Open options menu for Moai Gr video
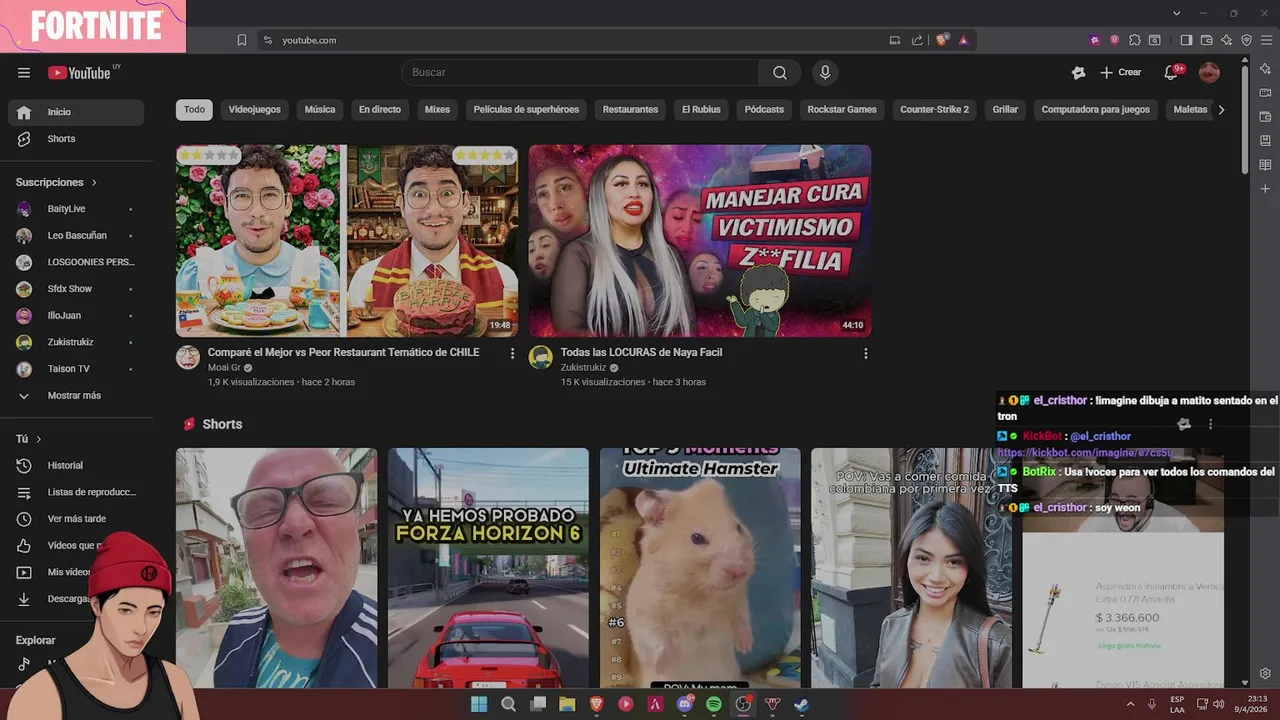 click(513, 353)
